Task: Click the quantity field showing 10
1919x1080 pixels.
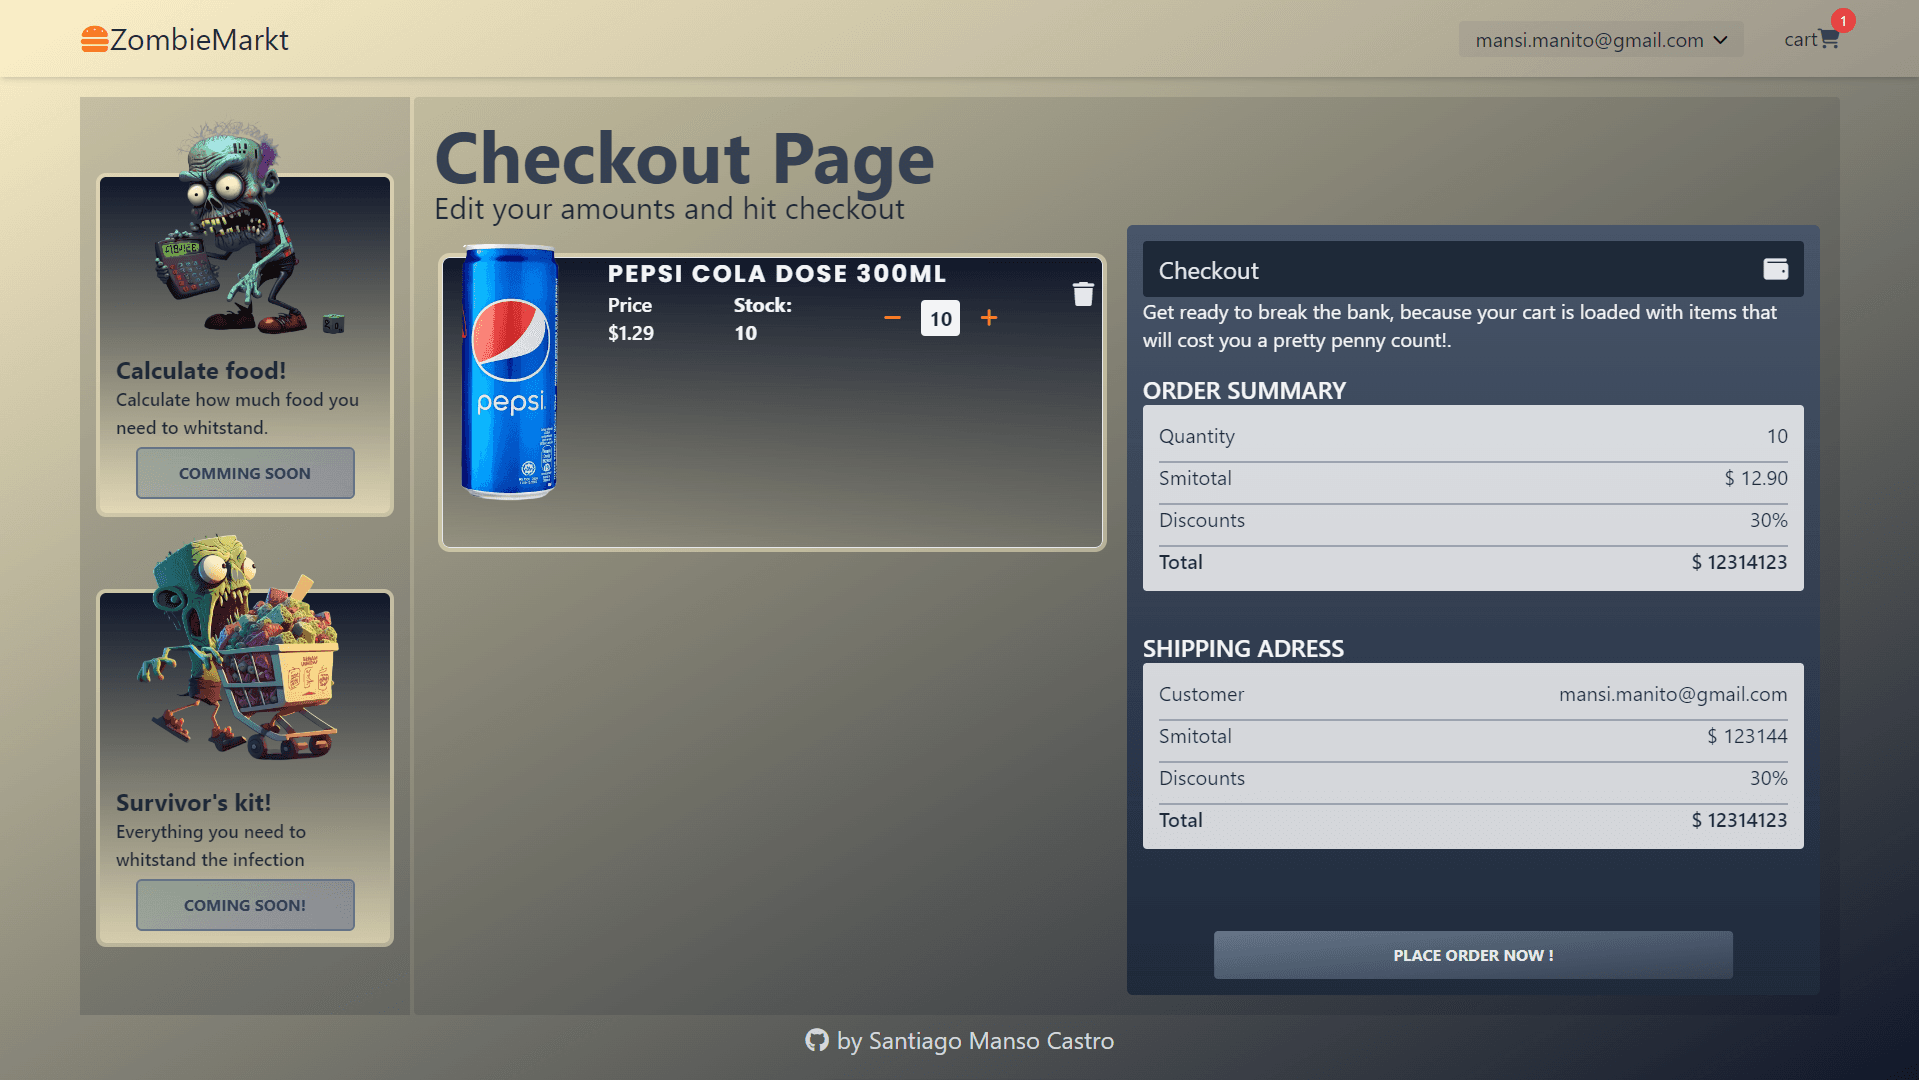Action: click(940, 318)
